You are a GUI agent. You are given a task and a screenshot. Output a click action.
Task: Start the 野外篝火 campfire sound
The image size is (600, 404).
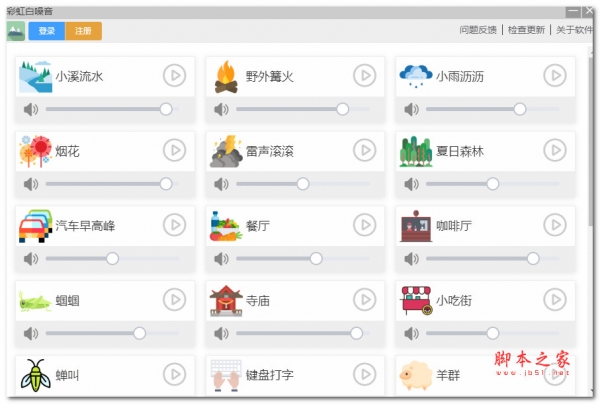point(364,74)
